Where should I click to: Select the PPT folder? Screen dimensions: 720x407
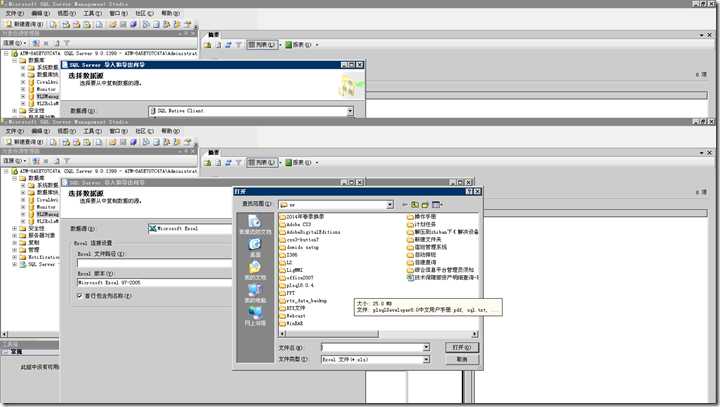coord(287,293)
